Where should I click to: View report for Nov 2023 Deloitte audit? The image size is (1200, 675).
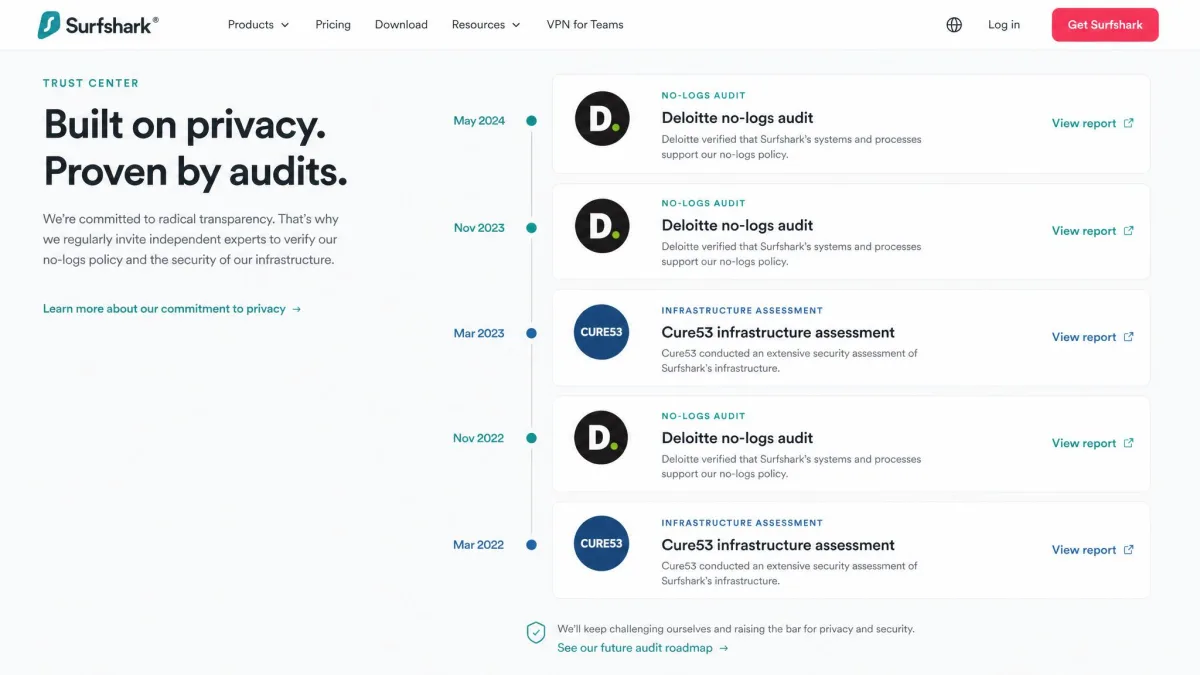click(x=1093, y=230)
